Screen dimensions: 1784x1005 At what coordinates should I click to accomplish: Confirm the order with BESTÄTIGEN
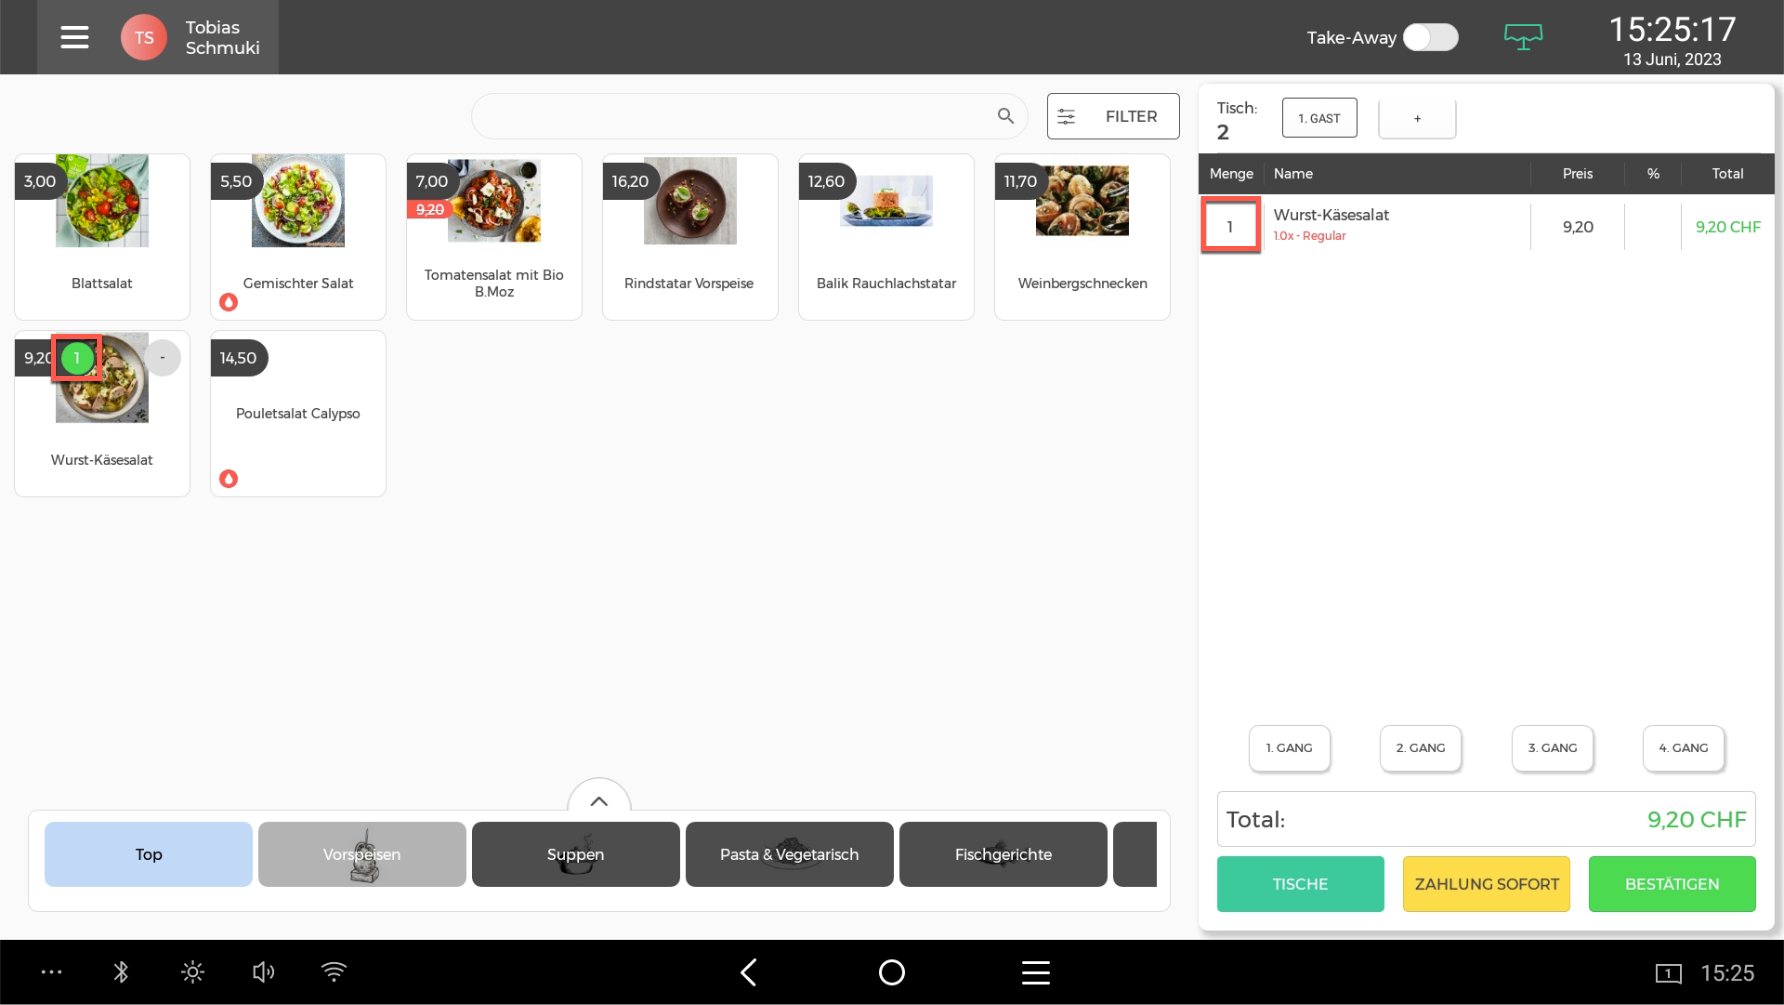tap(1672, 884)
